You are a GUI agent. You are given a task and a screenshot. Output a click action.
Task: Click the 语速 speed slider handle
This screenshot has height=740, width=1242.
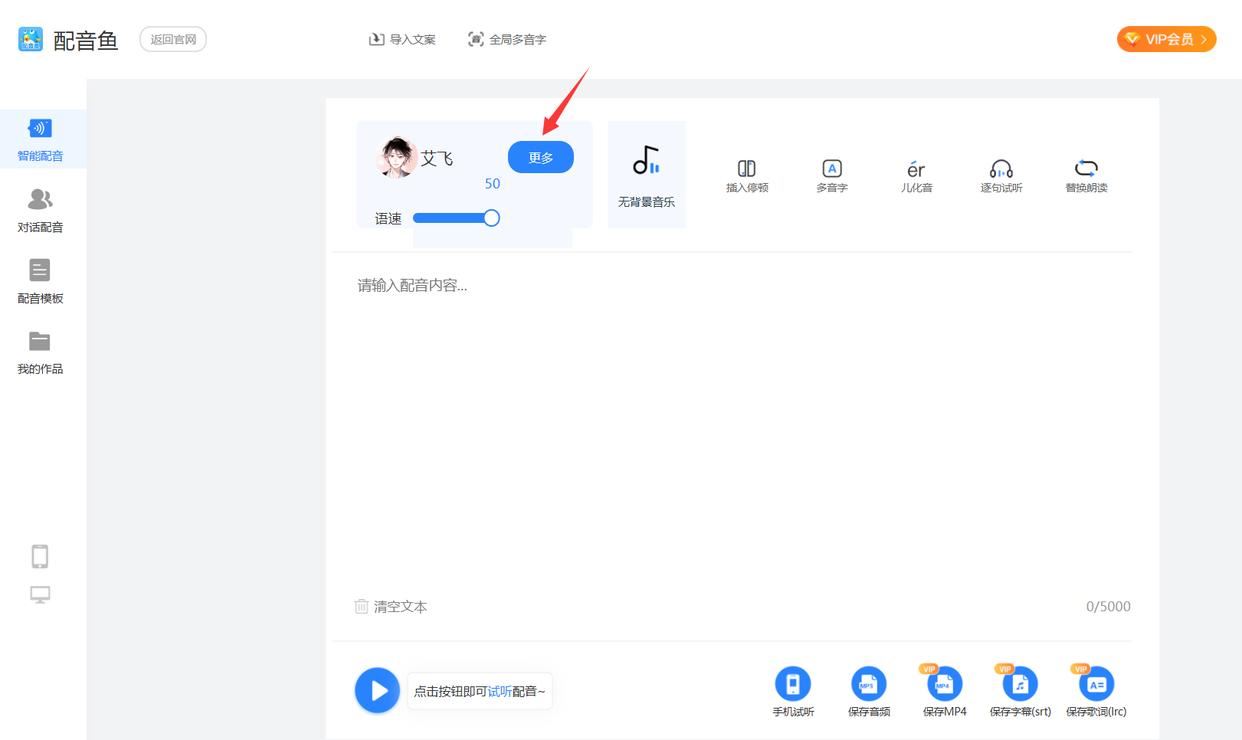pyautogui.click(x=491, y=218)
